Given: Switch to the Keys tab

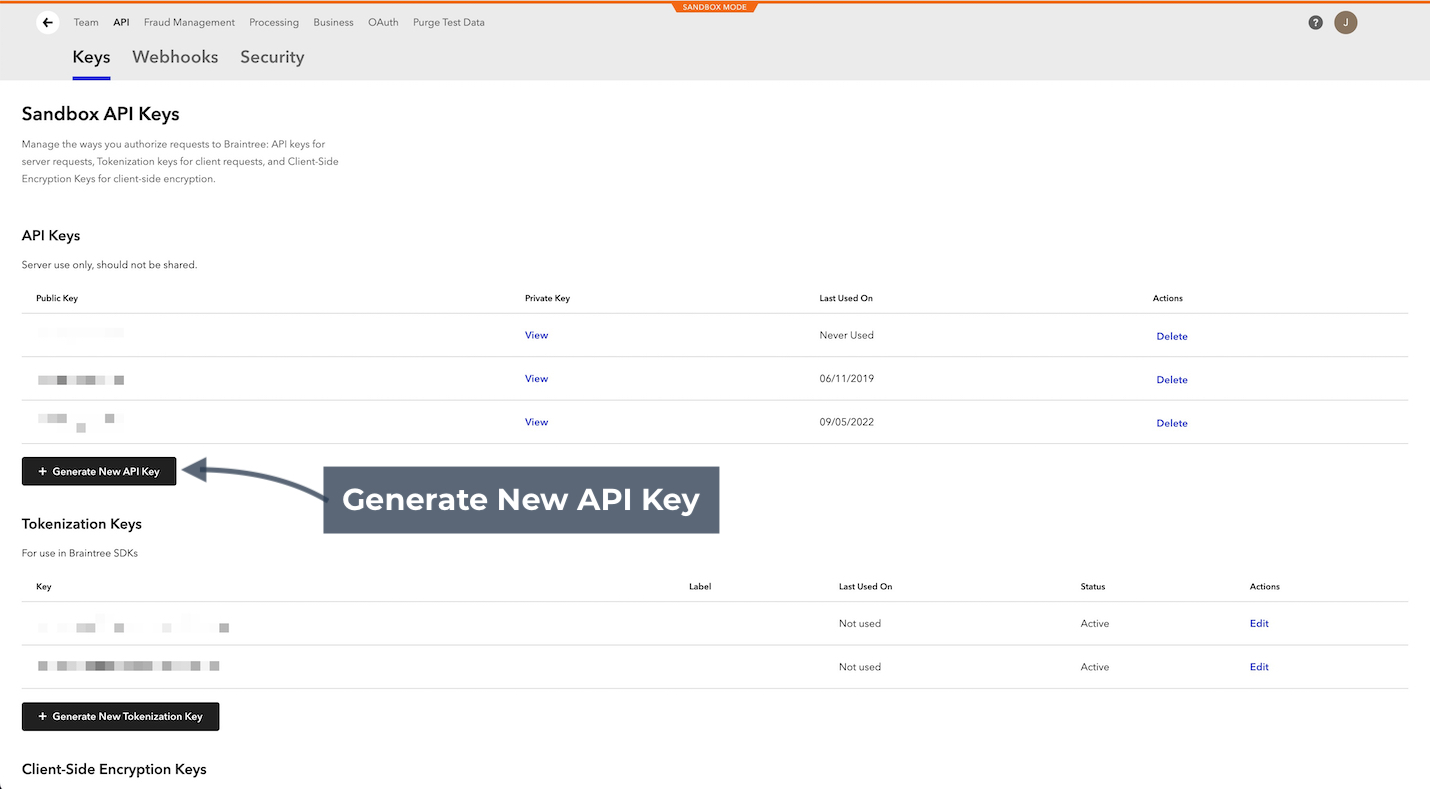Looking at the screenshot, I should [x=91, y=57].
